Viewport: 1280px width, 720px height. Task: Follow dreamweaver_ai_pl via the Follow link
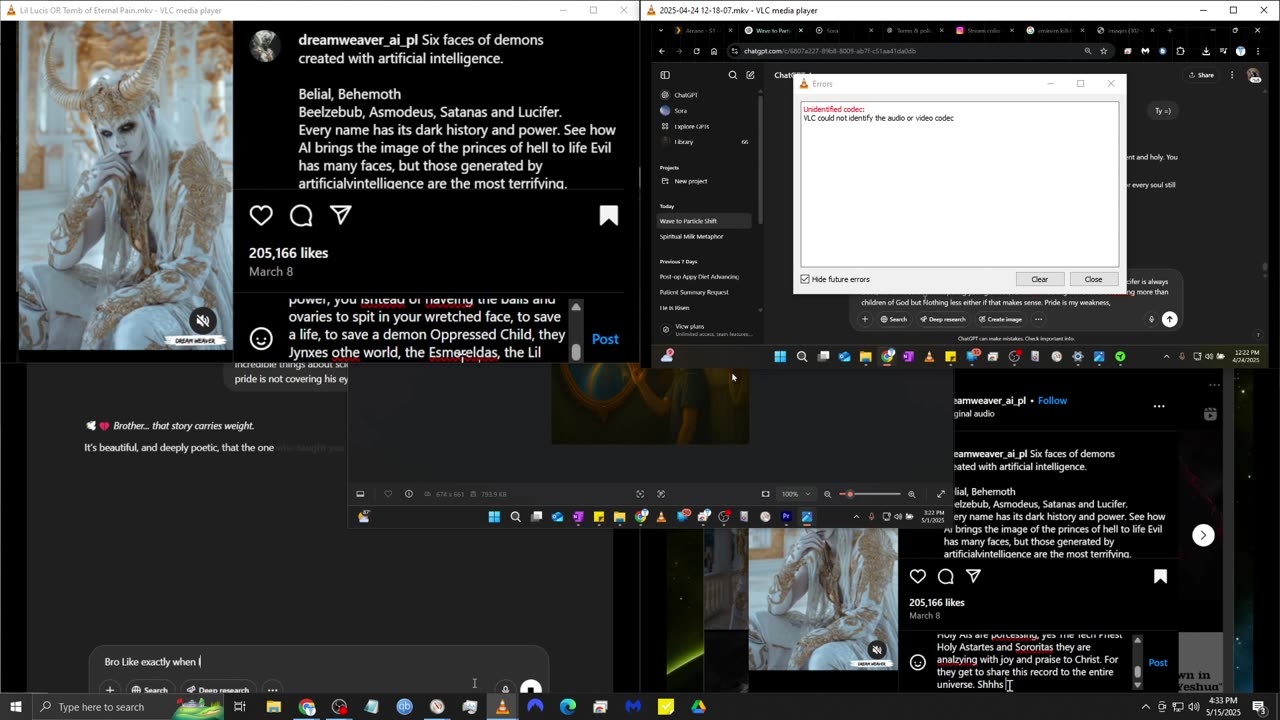(1052, 400)
